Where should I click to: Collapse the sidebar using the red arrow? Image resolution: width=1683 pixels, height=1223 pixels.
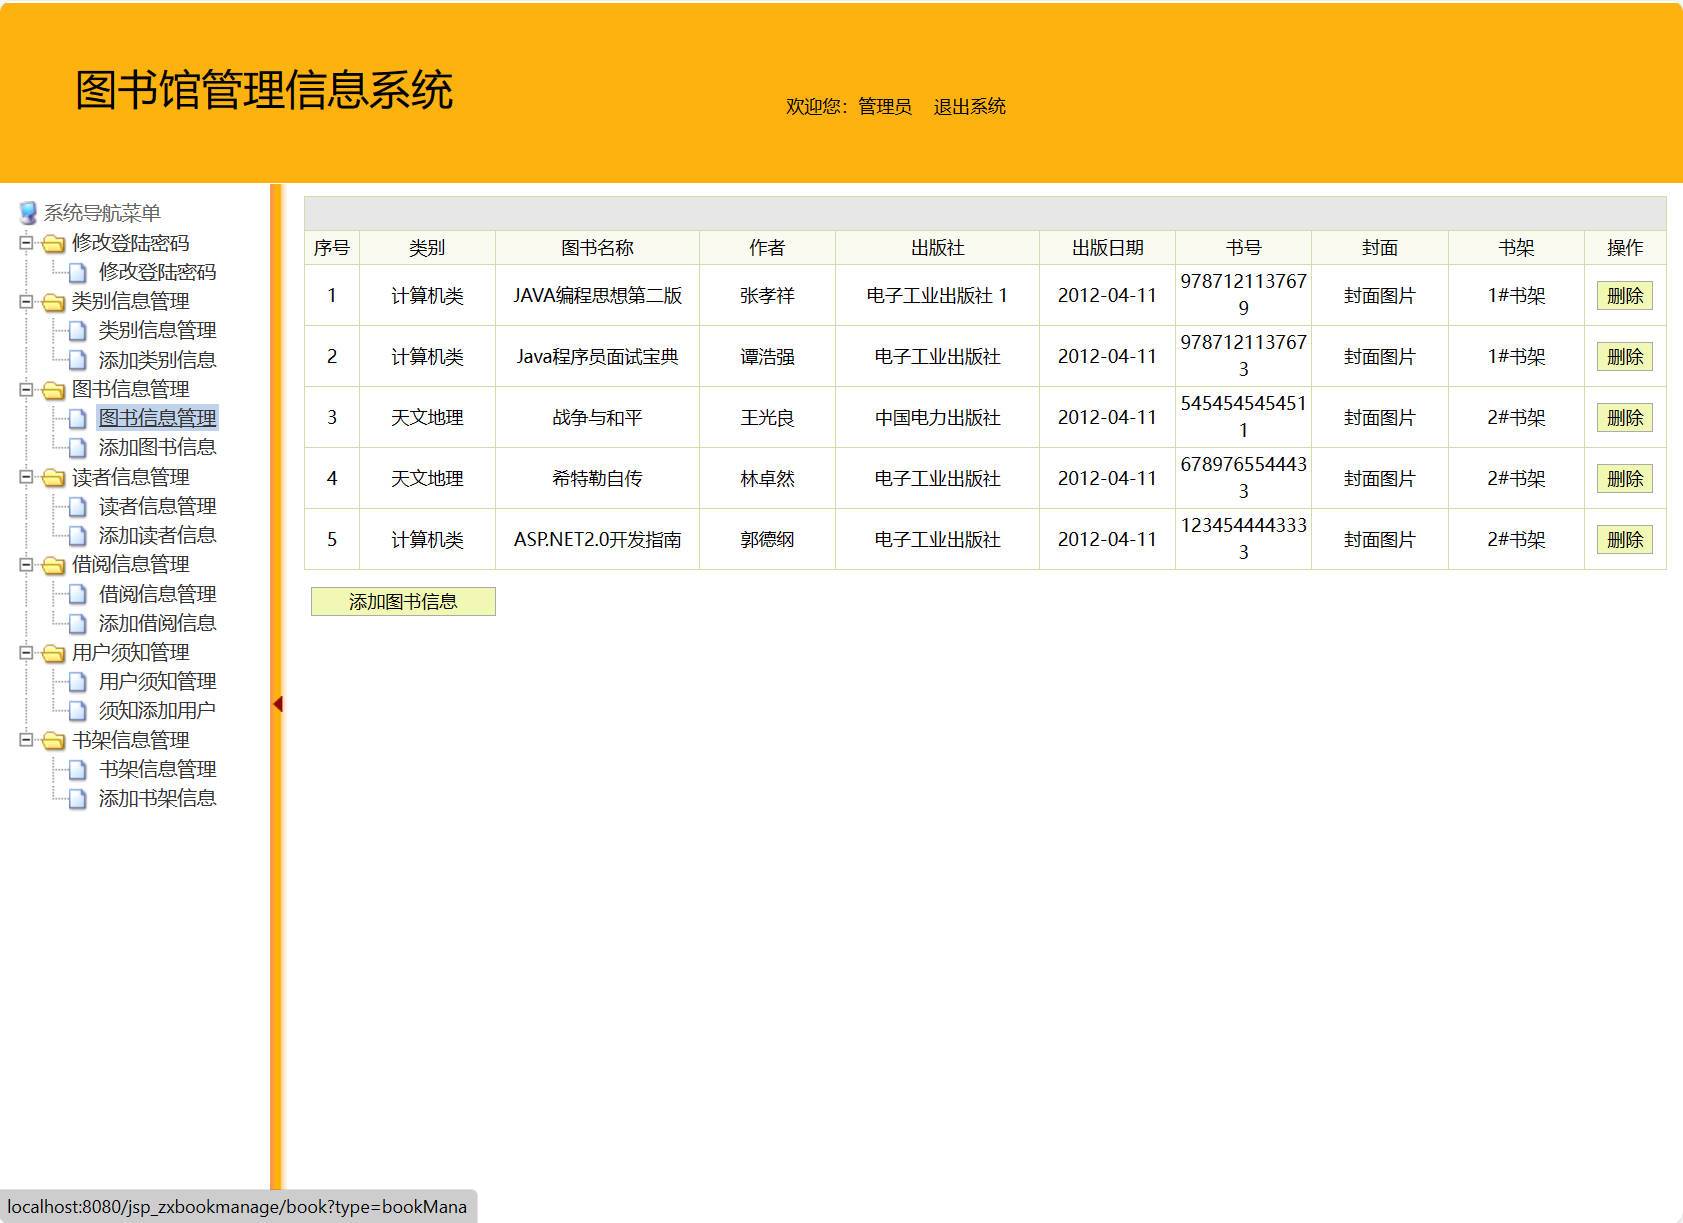click(277, 703)
